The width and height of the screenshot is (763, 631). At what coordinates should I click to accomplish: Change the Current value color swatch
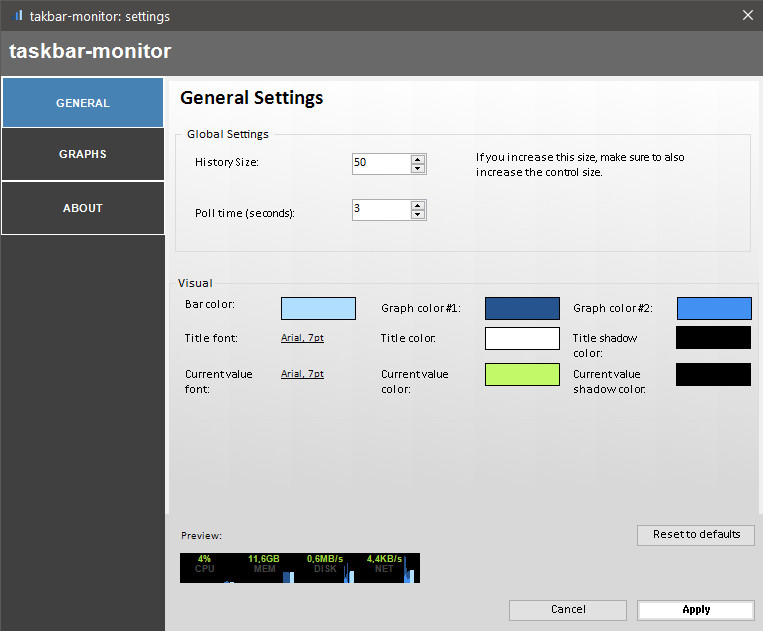click(x=522, y=375)
